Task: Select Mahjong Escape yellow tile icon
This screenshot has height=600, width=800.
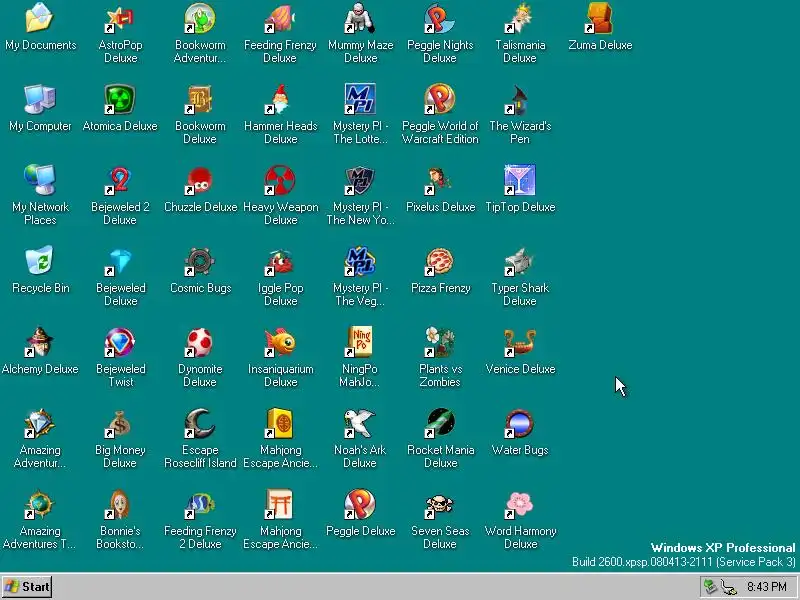Action: [280, 423]
